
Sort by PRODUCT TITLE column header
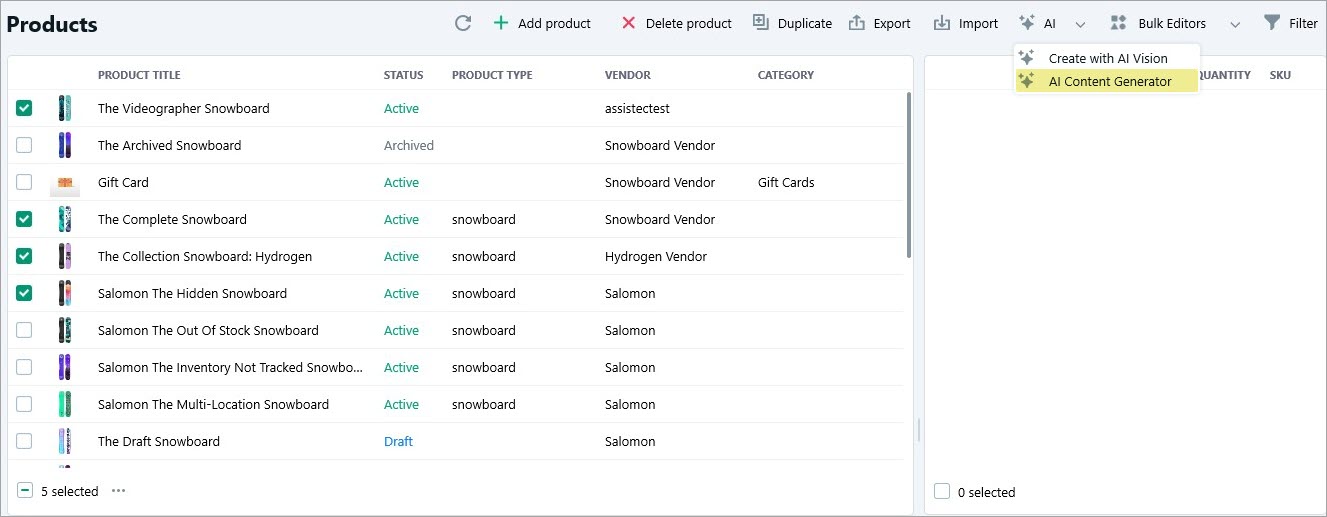point(139,75)
